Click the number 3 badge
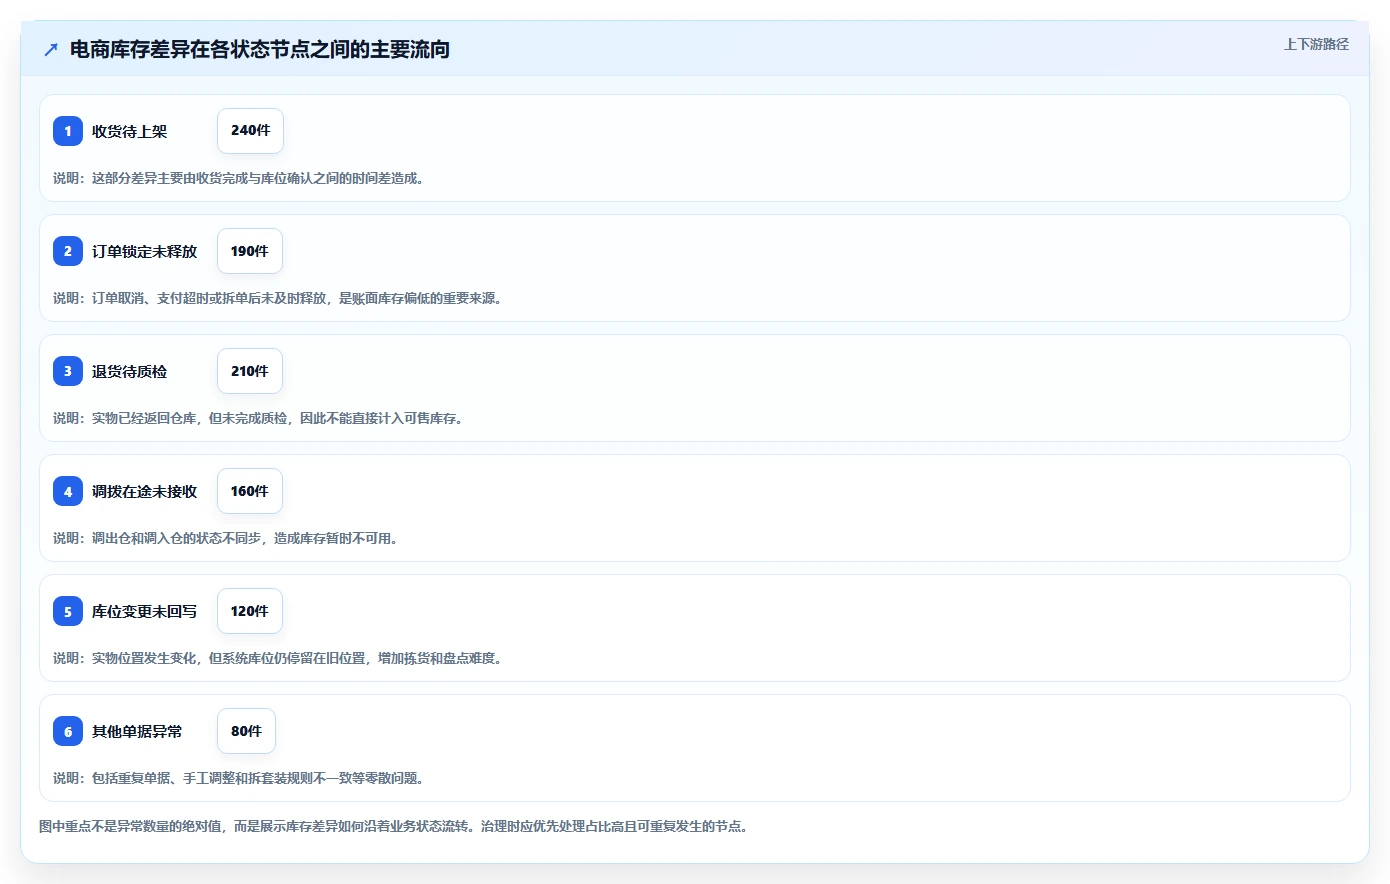This screenshot has width=1390, height=884. tap(68, 371)
